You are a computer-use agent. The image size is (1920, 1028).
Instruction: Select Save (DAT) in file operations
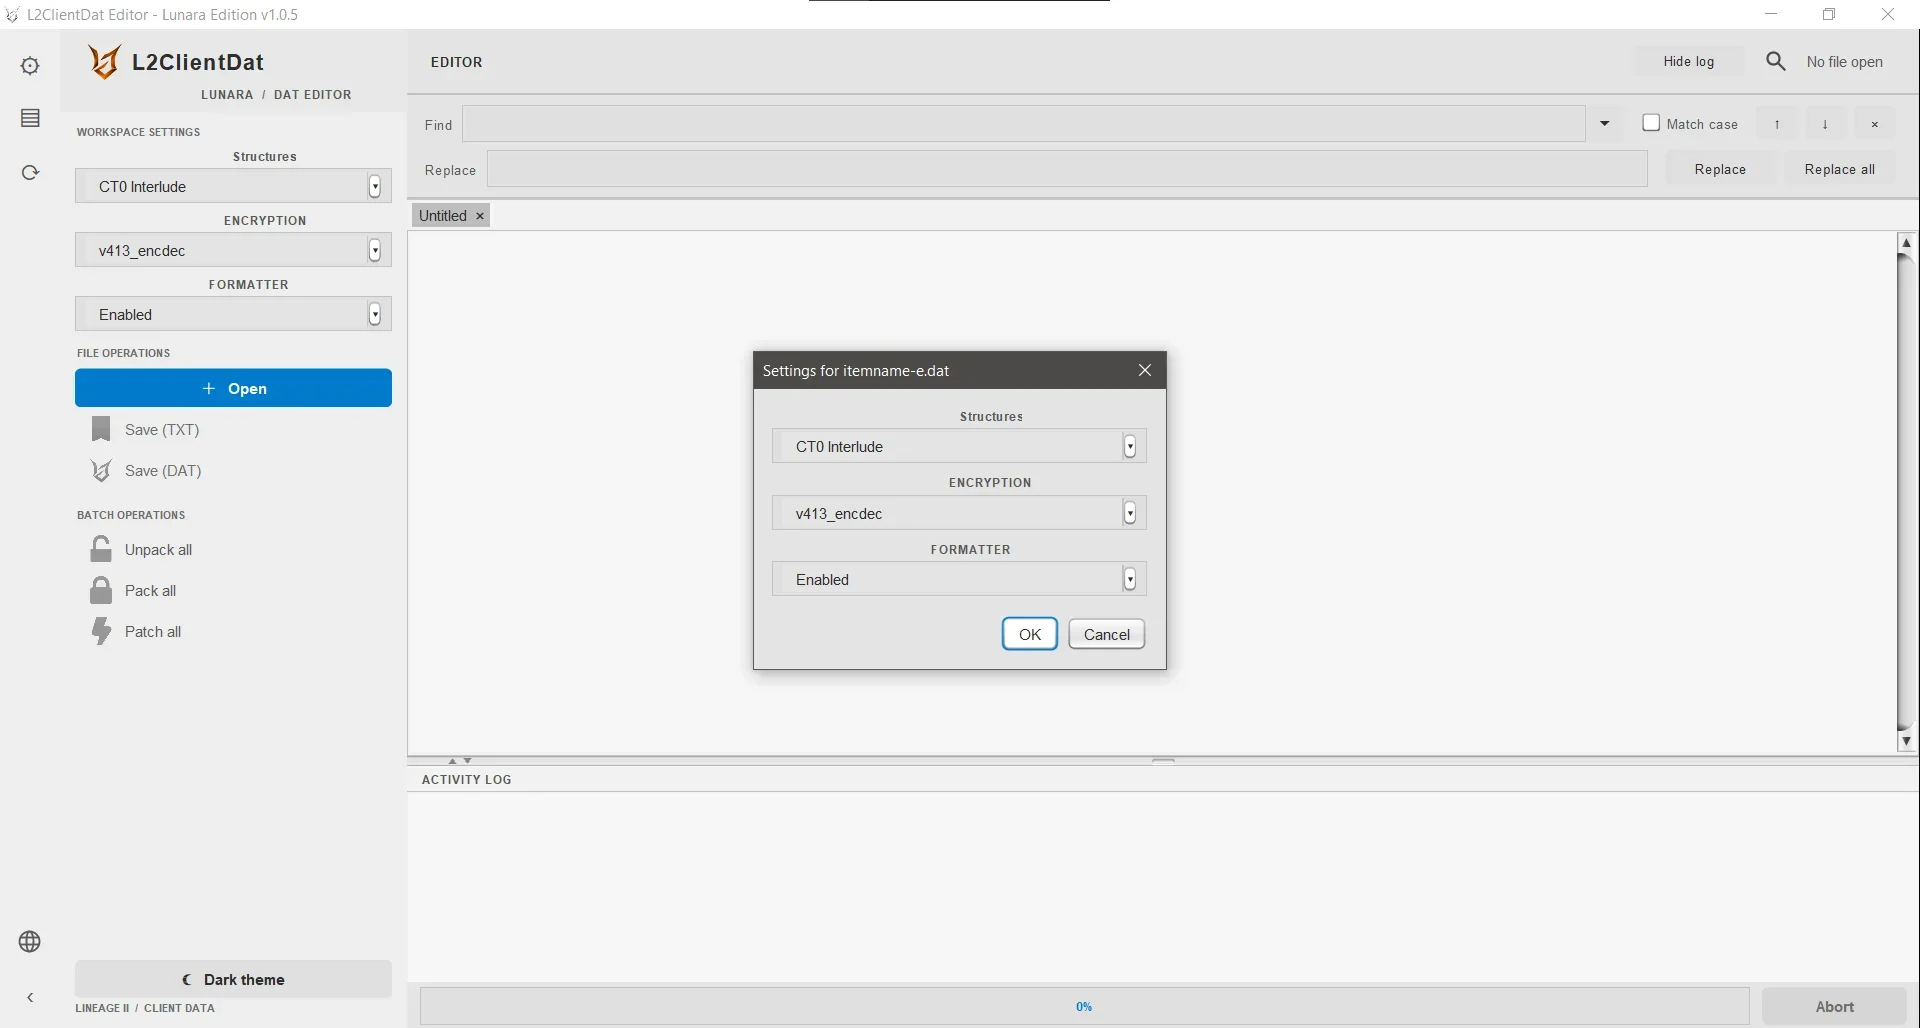(x=146, y=471)
